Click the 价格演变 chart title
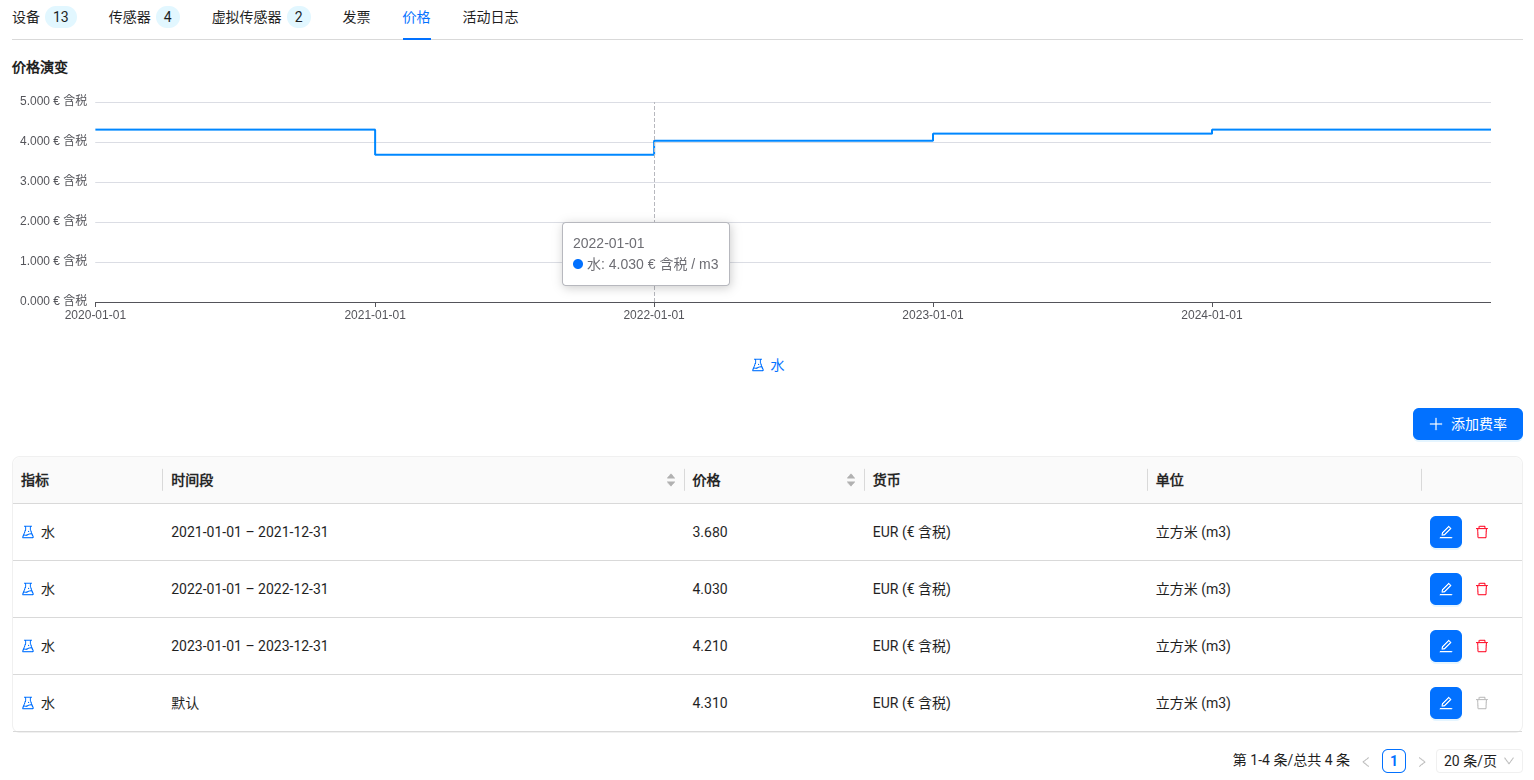Screen dimensions: 1534x780 [x=40, y=68]
